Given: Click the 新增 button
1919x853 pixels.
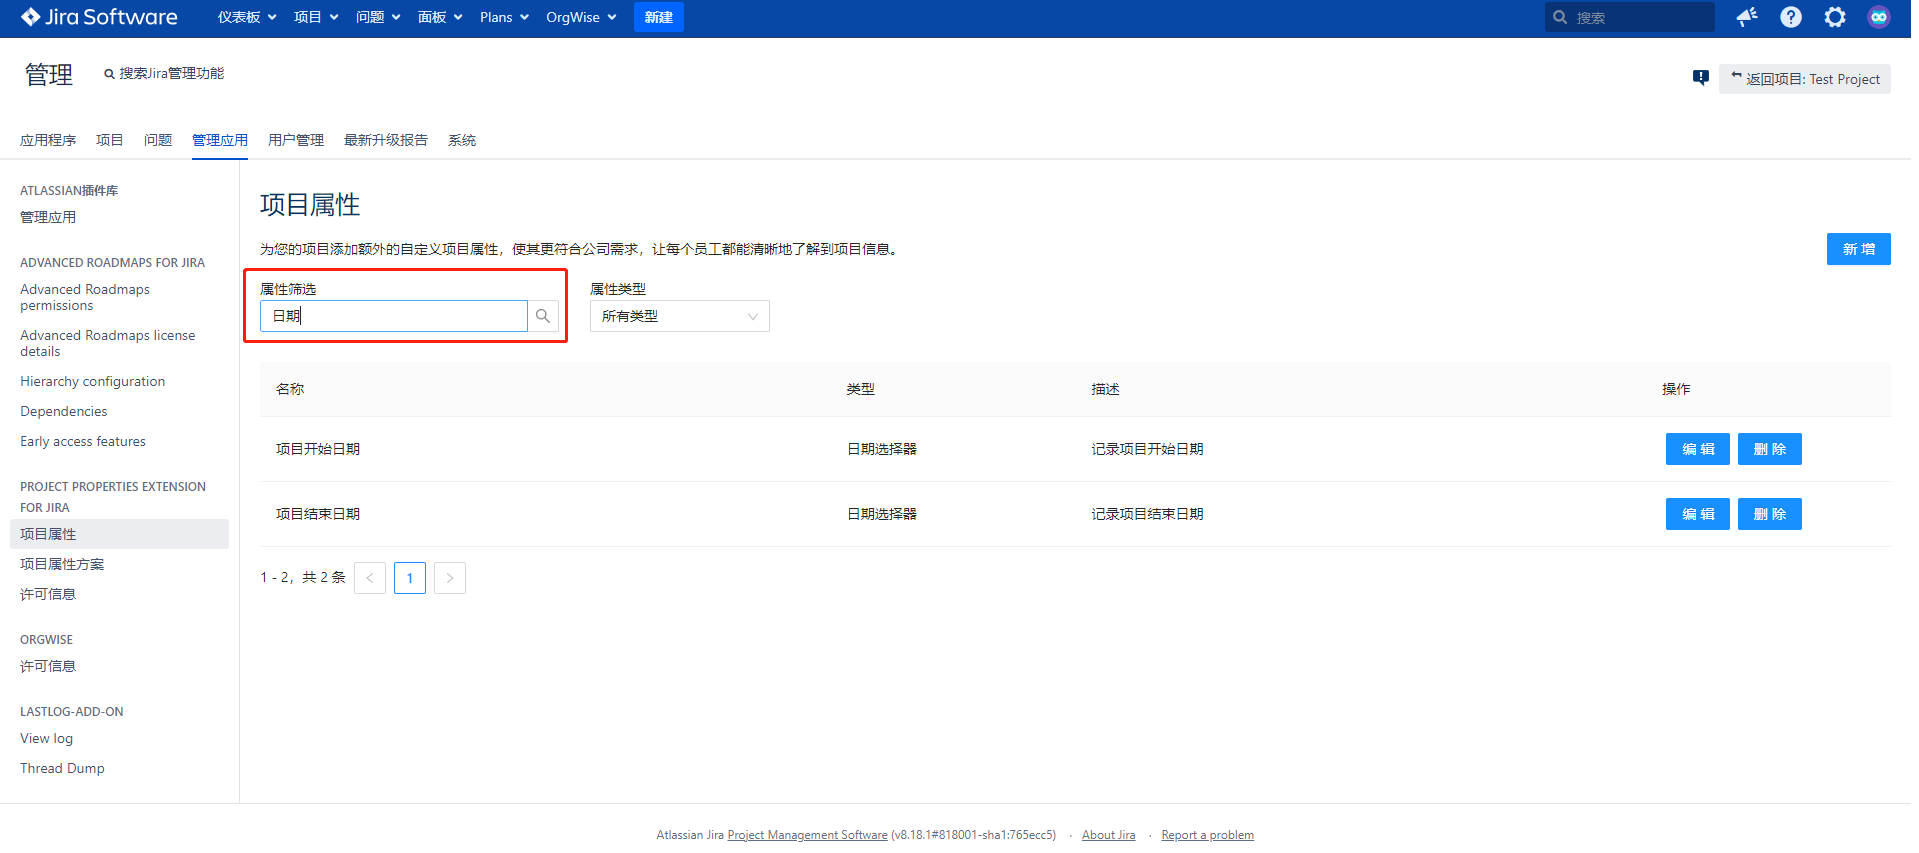Looking at the screenshot, I should [x=1858, y=249].
